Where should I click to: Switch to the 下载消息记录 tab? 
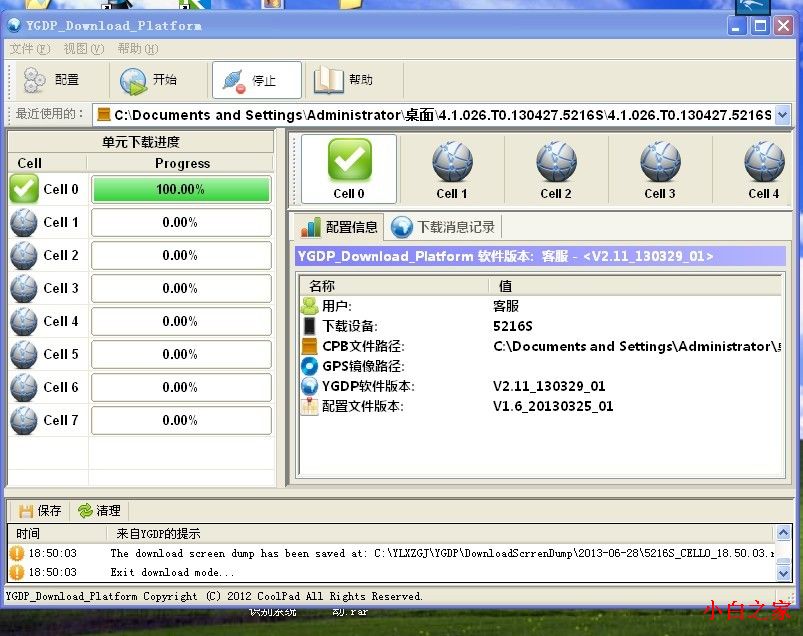pyautogui.click(x=443, y=227)
